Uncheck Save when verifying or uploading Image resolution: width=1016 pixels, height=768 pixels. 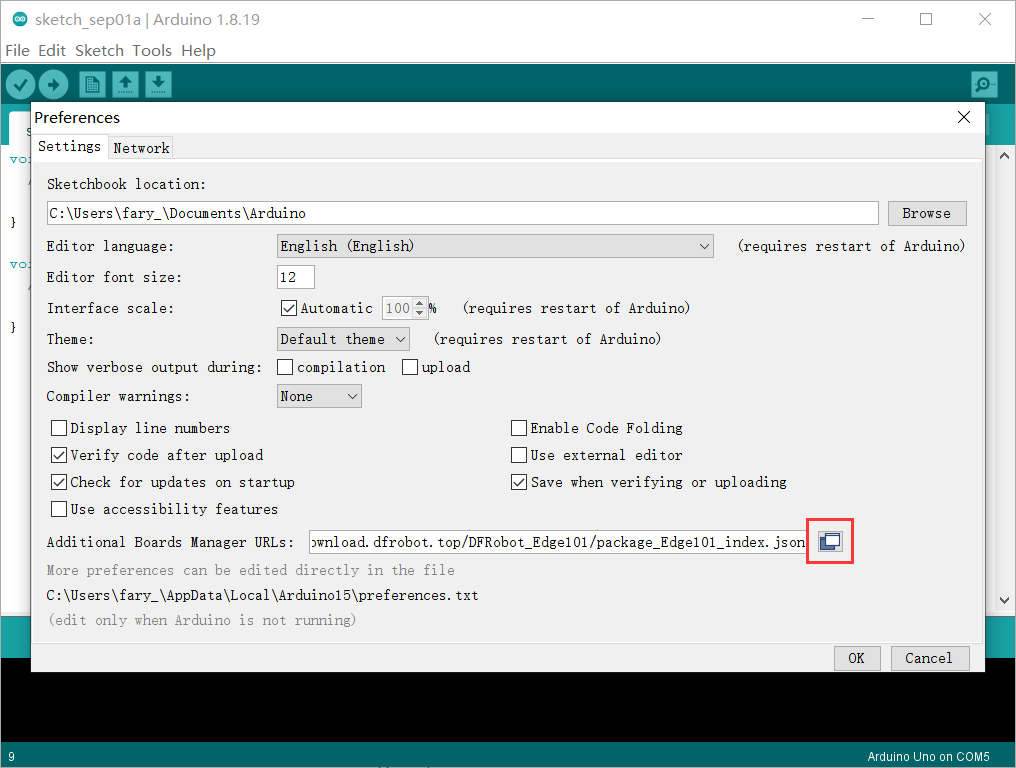point(519,483)
